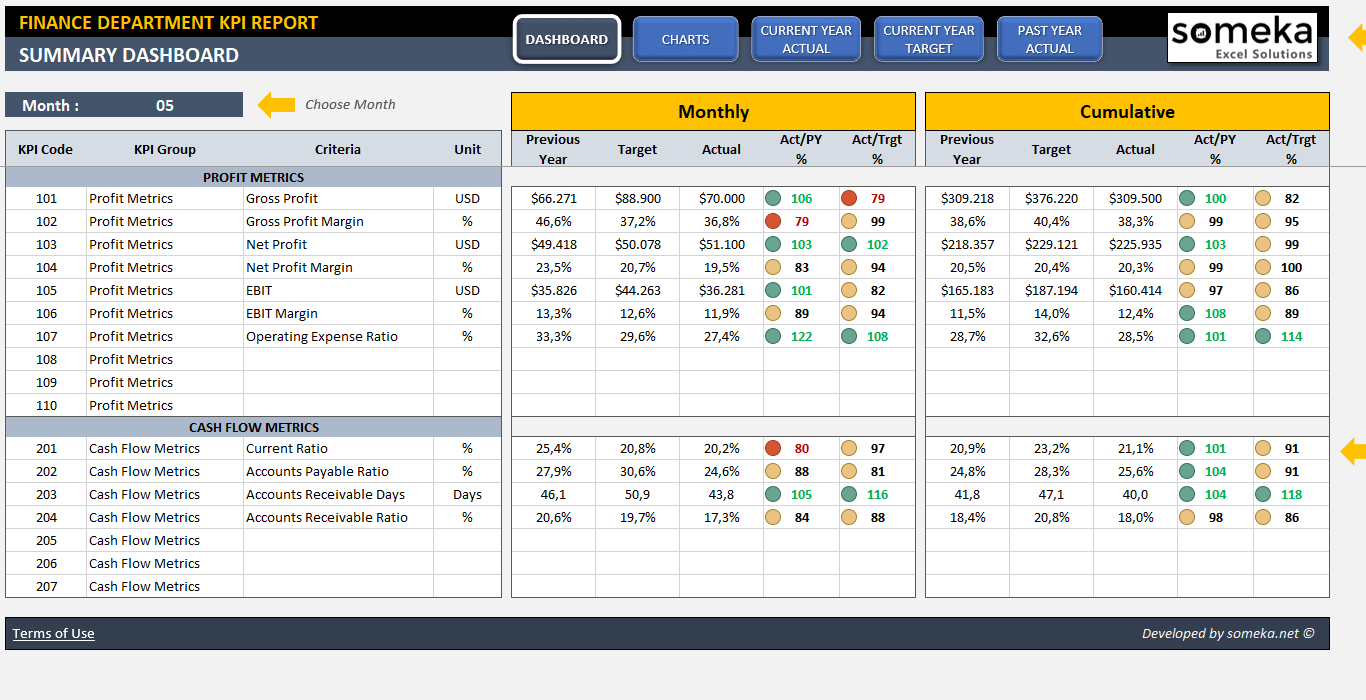
Task: Click the green Act/Trgt indicator for Operating Expense Ratio
Action: coord(848,336)
